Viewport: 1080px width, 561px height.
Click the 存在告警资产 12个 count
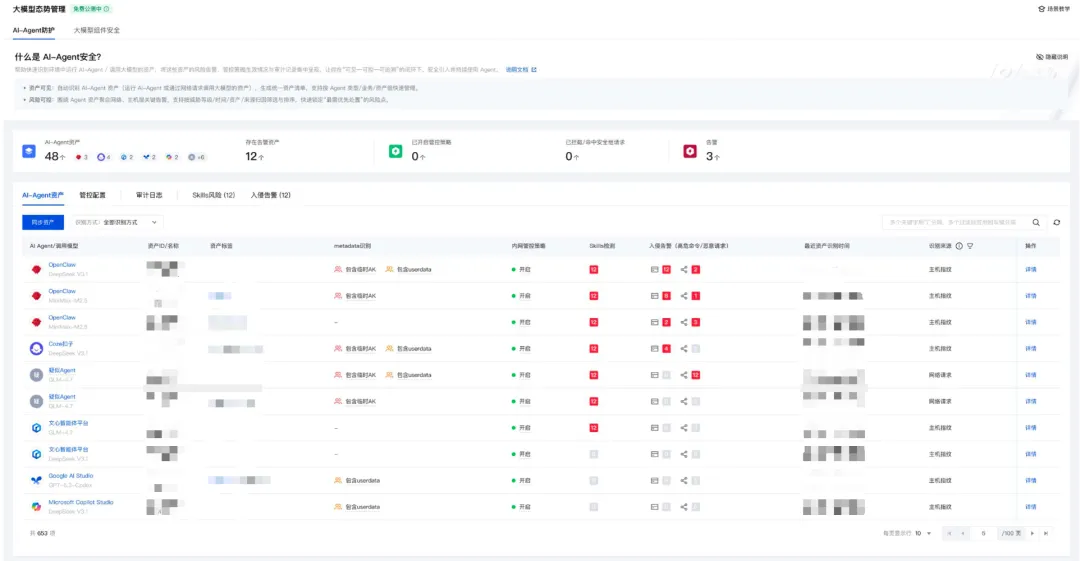[x=254, y=156]
